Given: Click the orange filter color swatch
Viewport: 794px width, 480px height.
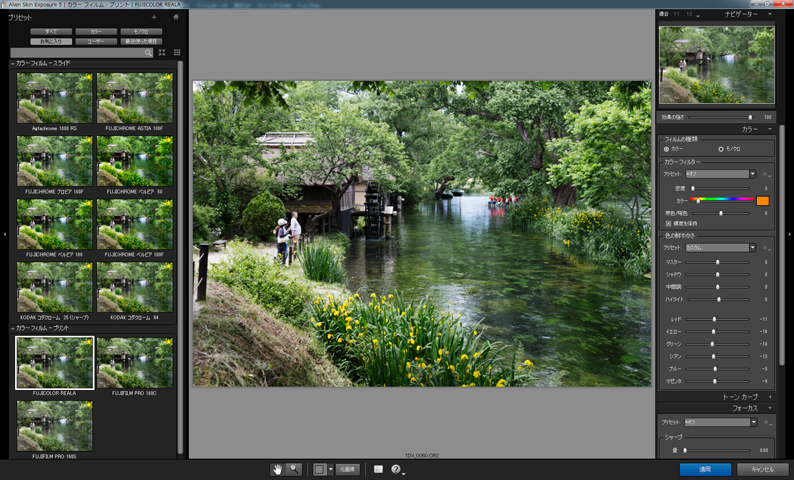Looking at the screenshot, I should [x=762, y=200].
